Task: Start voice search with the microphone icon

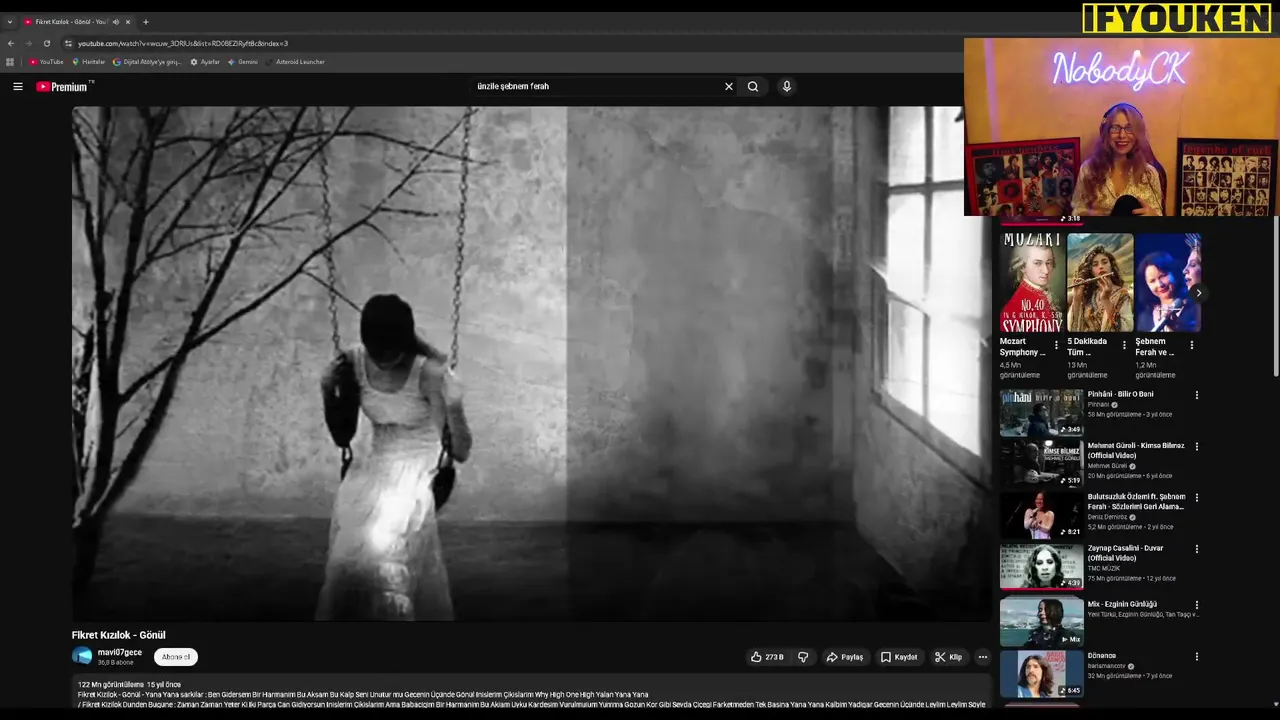Action: 787,87
